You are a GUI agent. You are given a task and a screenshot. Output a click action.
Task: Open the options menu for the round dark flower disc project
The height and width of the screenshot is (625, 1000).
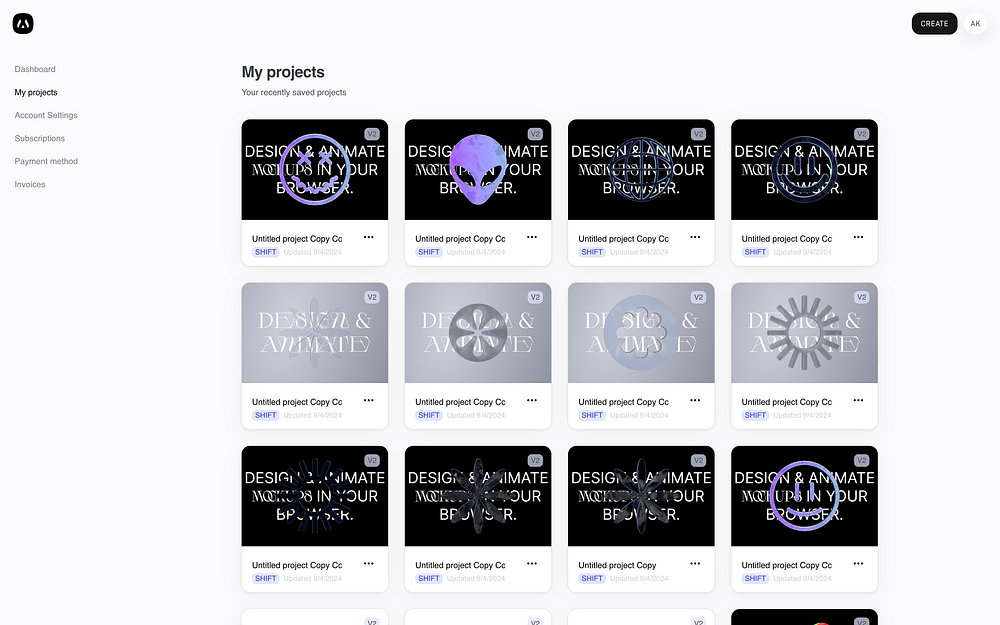[x=532, y=401]
